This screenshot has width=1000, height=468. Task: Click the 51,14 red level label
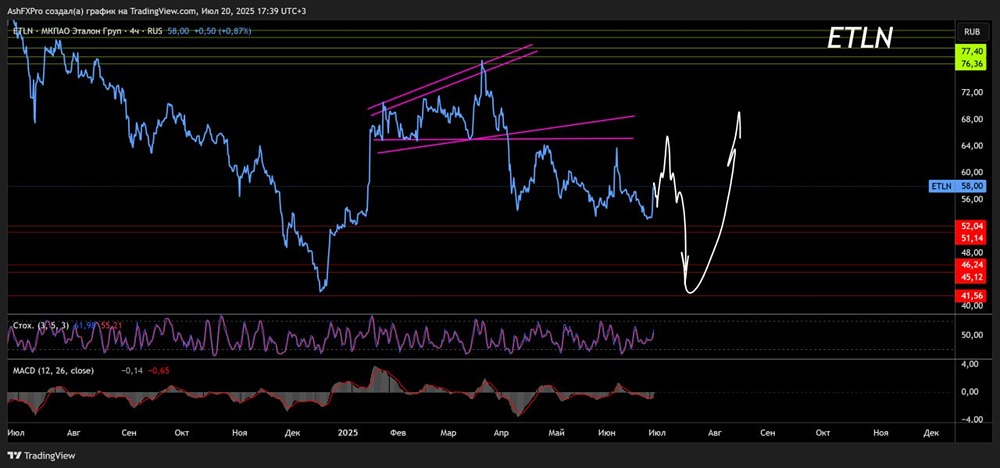coord(971,238)
